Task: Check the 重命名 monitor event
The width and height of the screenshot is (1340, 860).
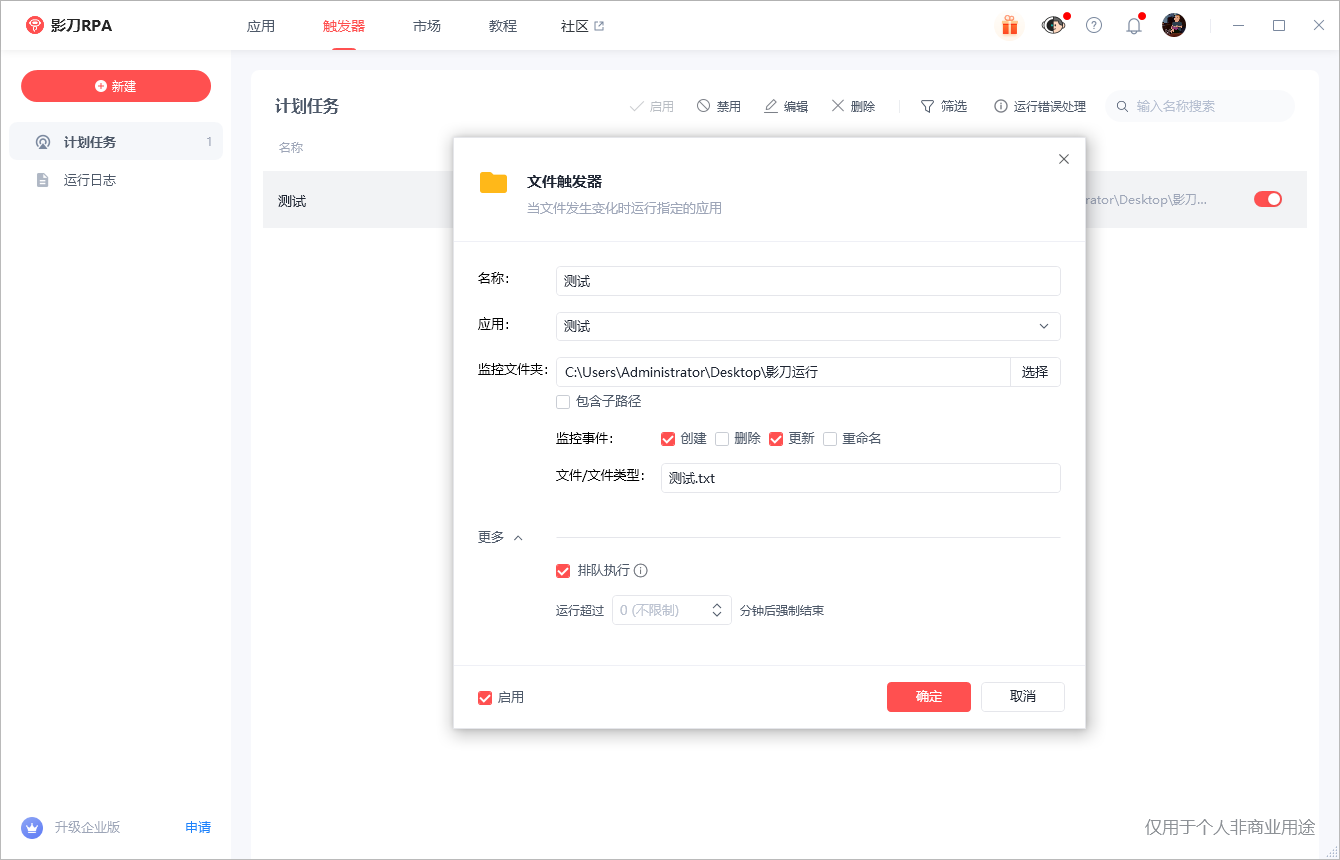Action: [830, 439]
